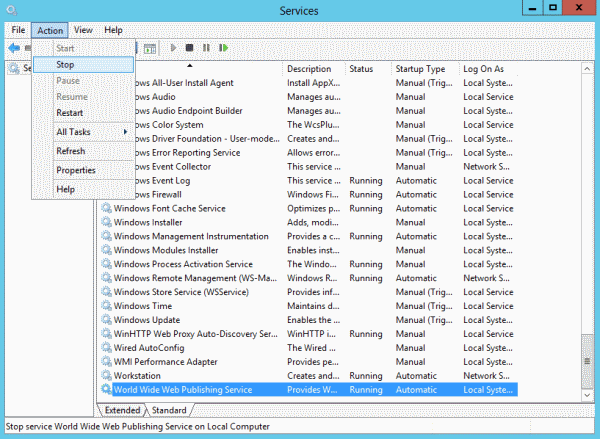Click the vertical scrollbar thumb
This screenshot has height=439, width=600.
[x=587, y=361]
